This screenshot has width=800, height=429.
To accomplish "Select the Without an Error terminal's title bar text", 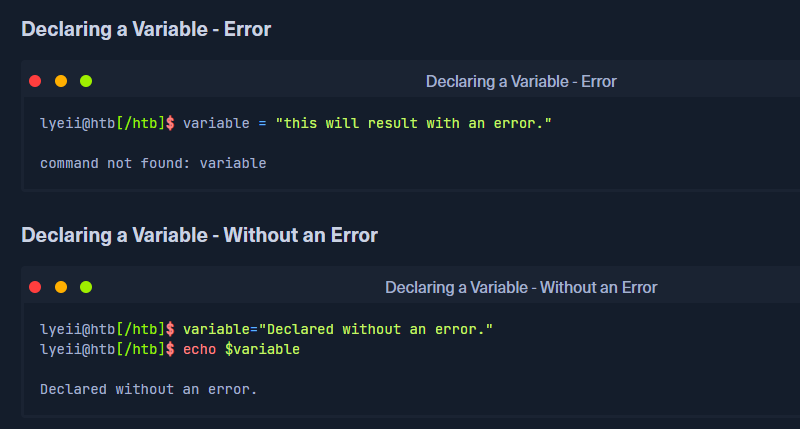I will (521, 287).
